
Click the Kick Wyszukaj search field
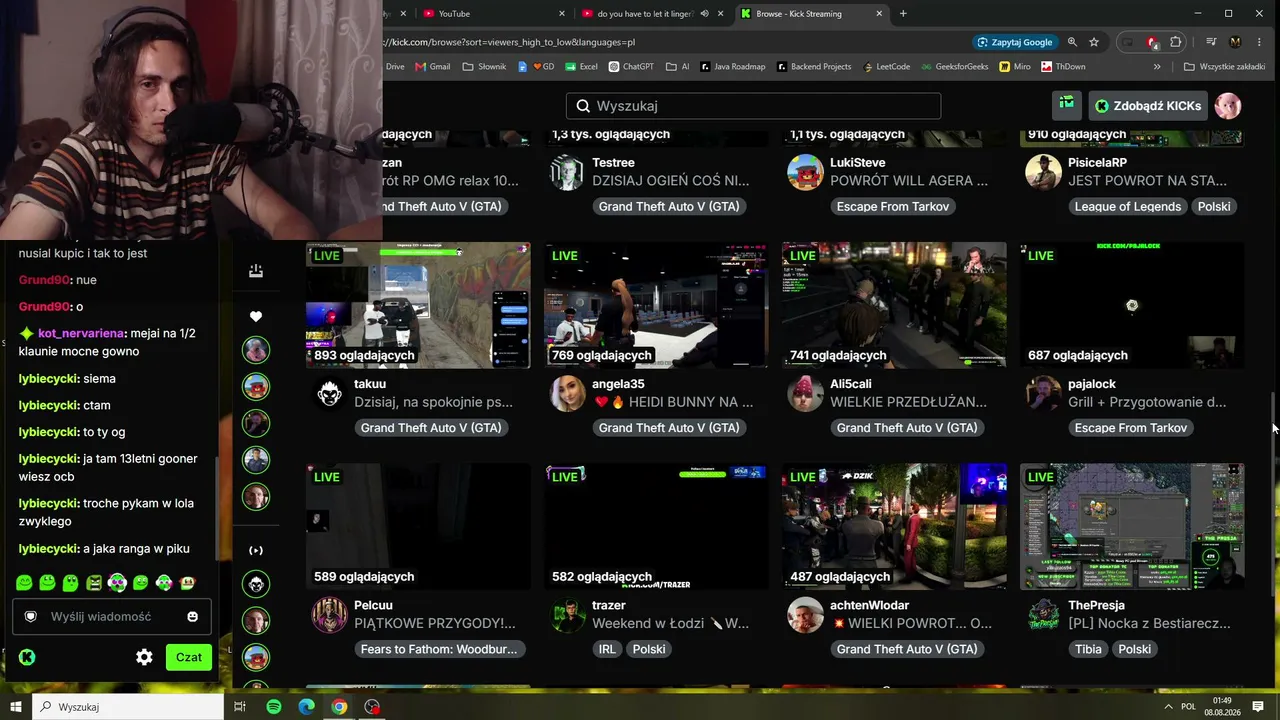[x=753, y=106]
